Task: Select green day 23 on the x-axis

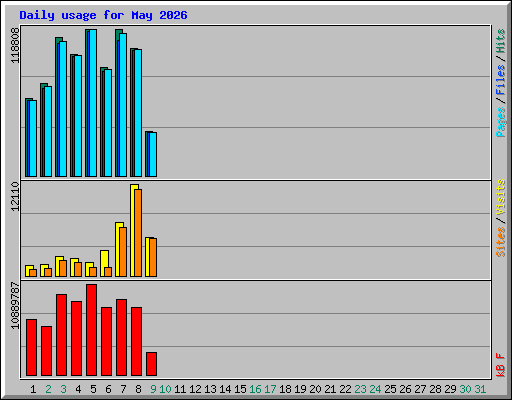Action: [360, 389]
